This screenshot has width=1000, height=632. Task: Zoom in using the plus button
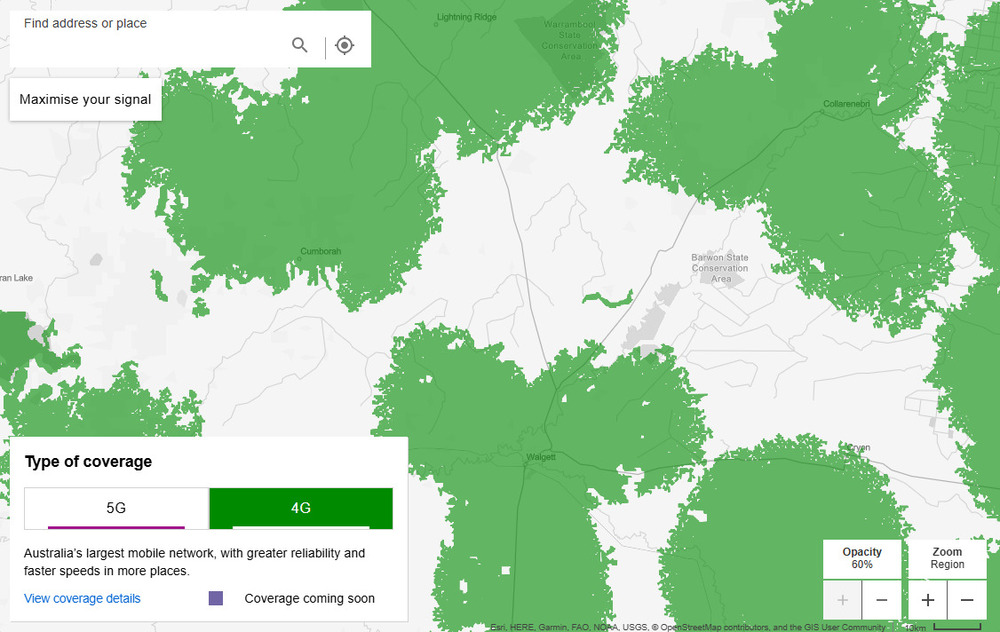(928, 600)
